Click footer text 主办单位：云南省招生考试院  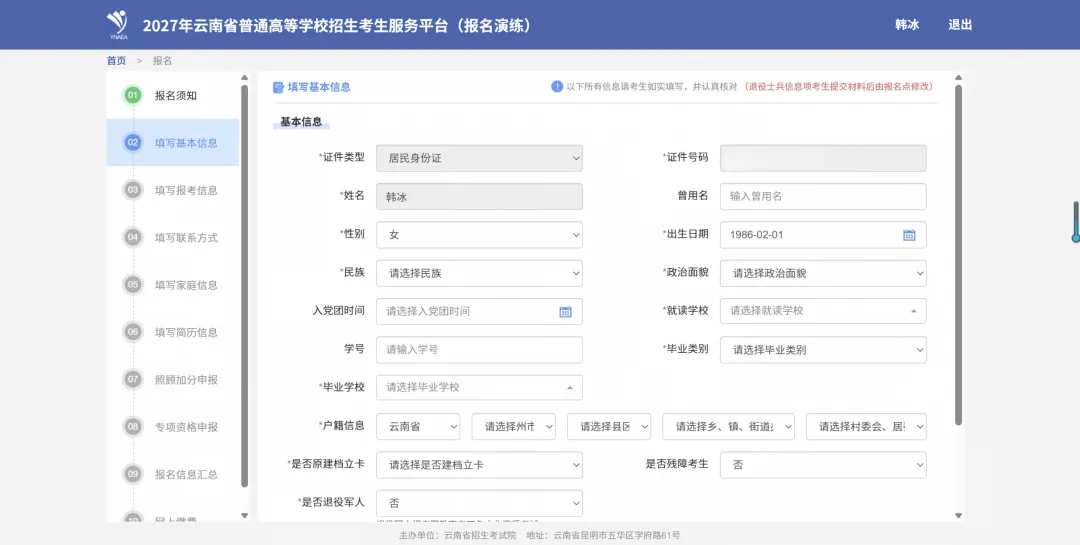(457, 535)
